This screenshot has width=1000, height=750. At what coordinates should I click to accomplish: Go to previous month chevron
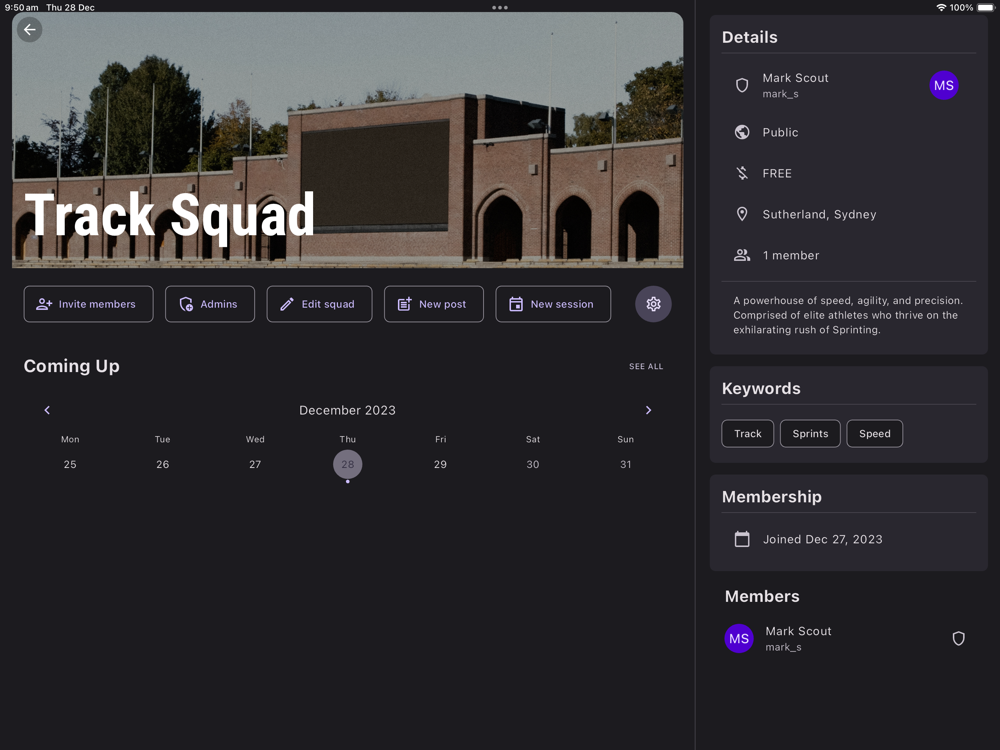point(47,410)
